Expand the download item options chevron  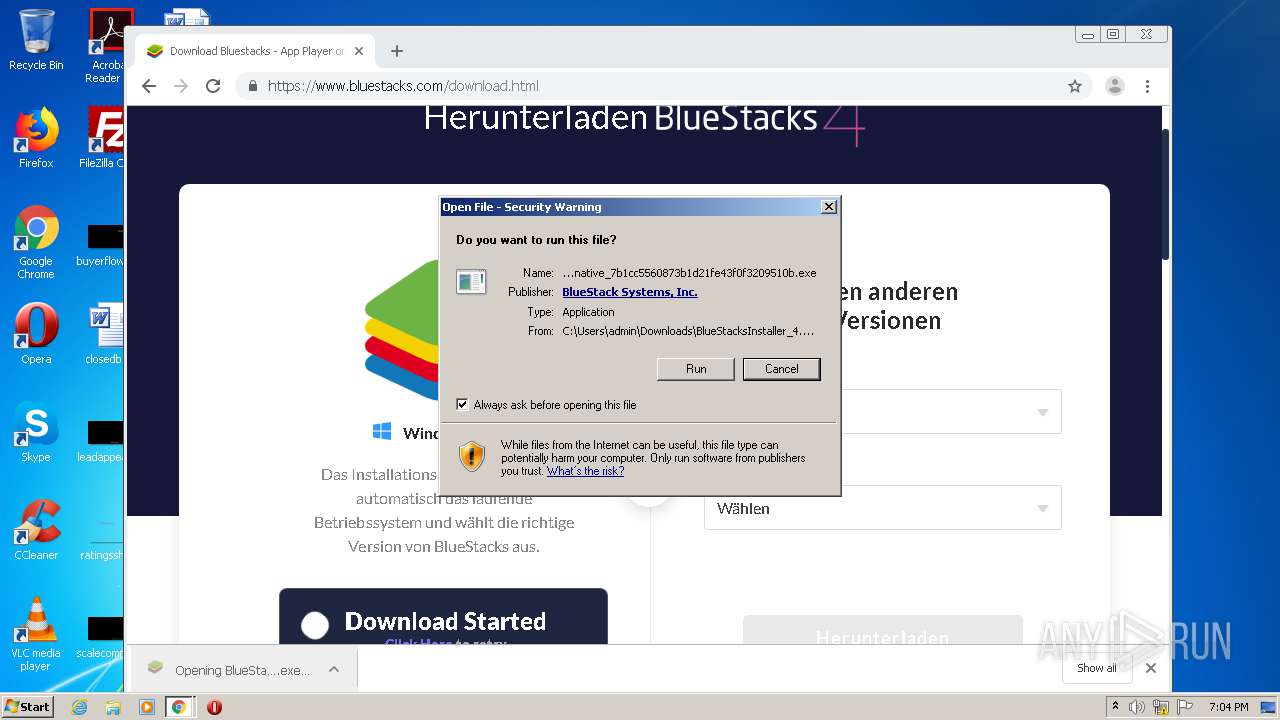coord(334,670)
